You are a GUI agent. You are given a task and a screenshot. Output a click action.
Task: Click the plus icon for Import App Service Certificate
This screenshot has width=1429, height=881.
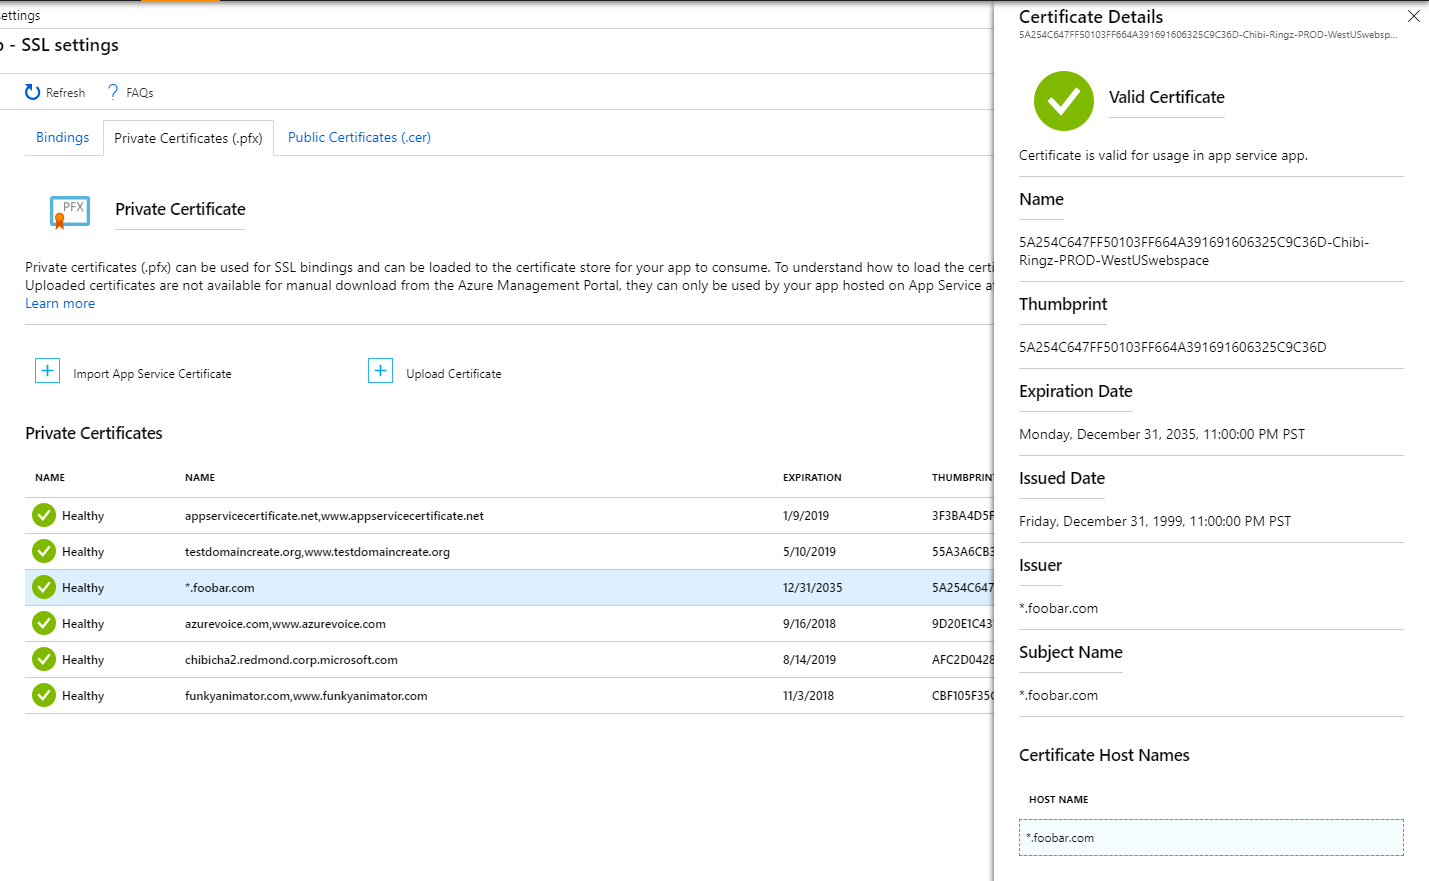[47, 371]
